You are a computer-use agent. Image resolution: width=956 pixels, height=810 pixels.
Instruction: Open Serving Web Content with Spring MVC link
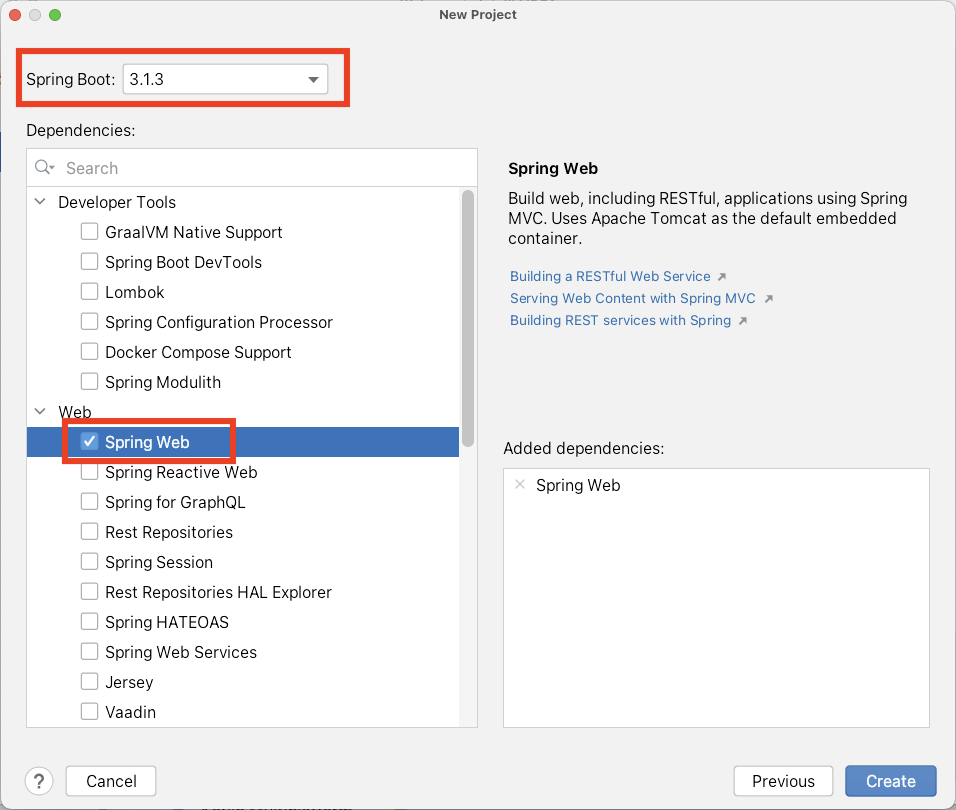(x=632, y=298)
